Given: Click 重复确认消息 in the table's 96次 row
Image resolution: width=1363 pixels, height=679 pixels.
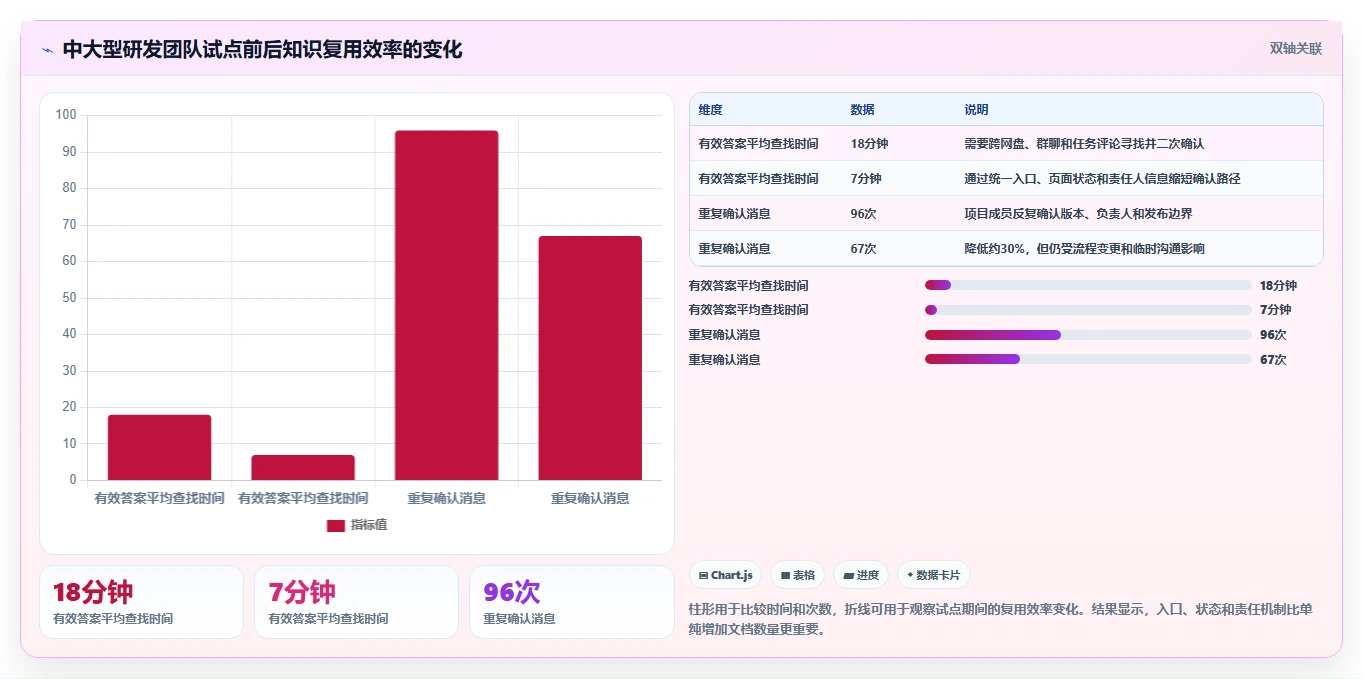Looking at the screenshot, I should pos(734,214).
